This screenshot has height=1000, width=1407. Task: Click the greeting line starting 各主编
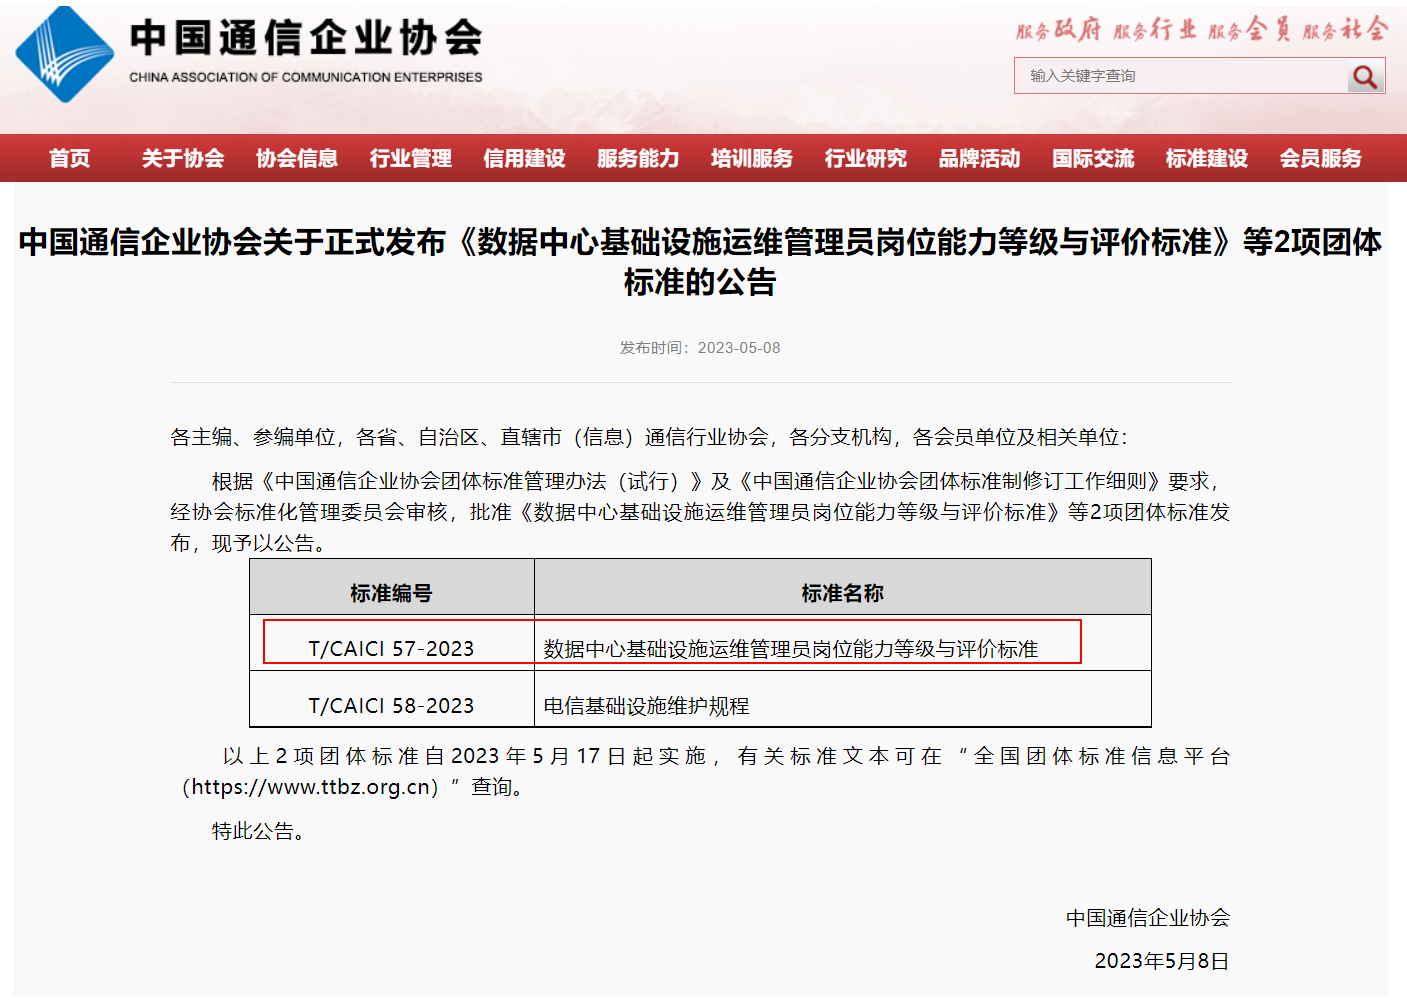point(649,437)
